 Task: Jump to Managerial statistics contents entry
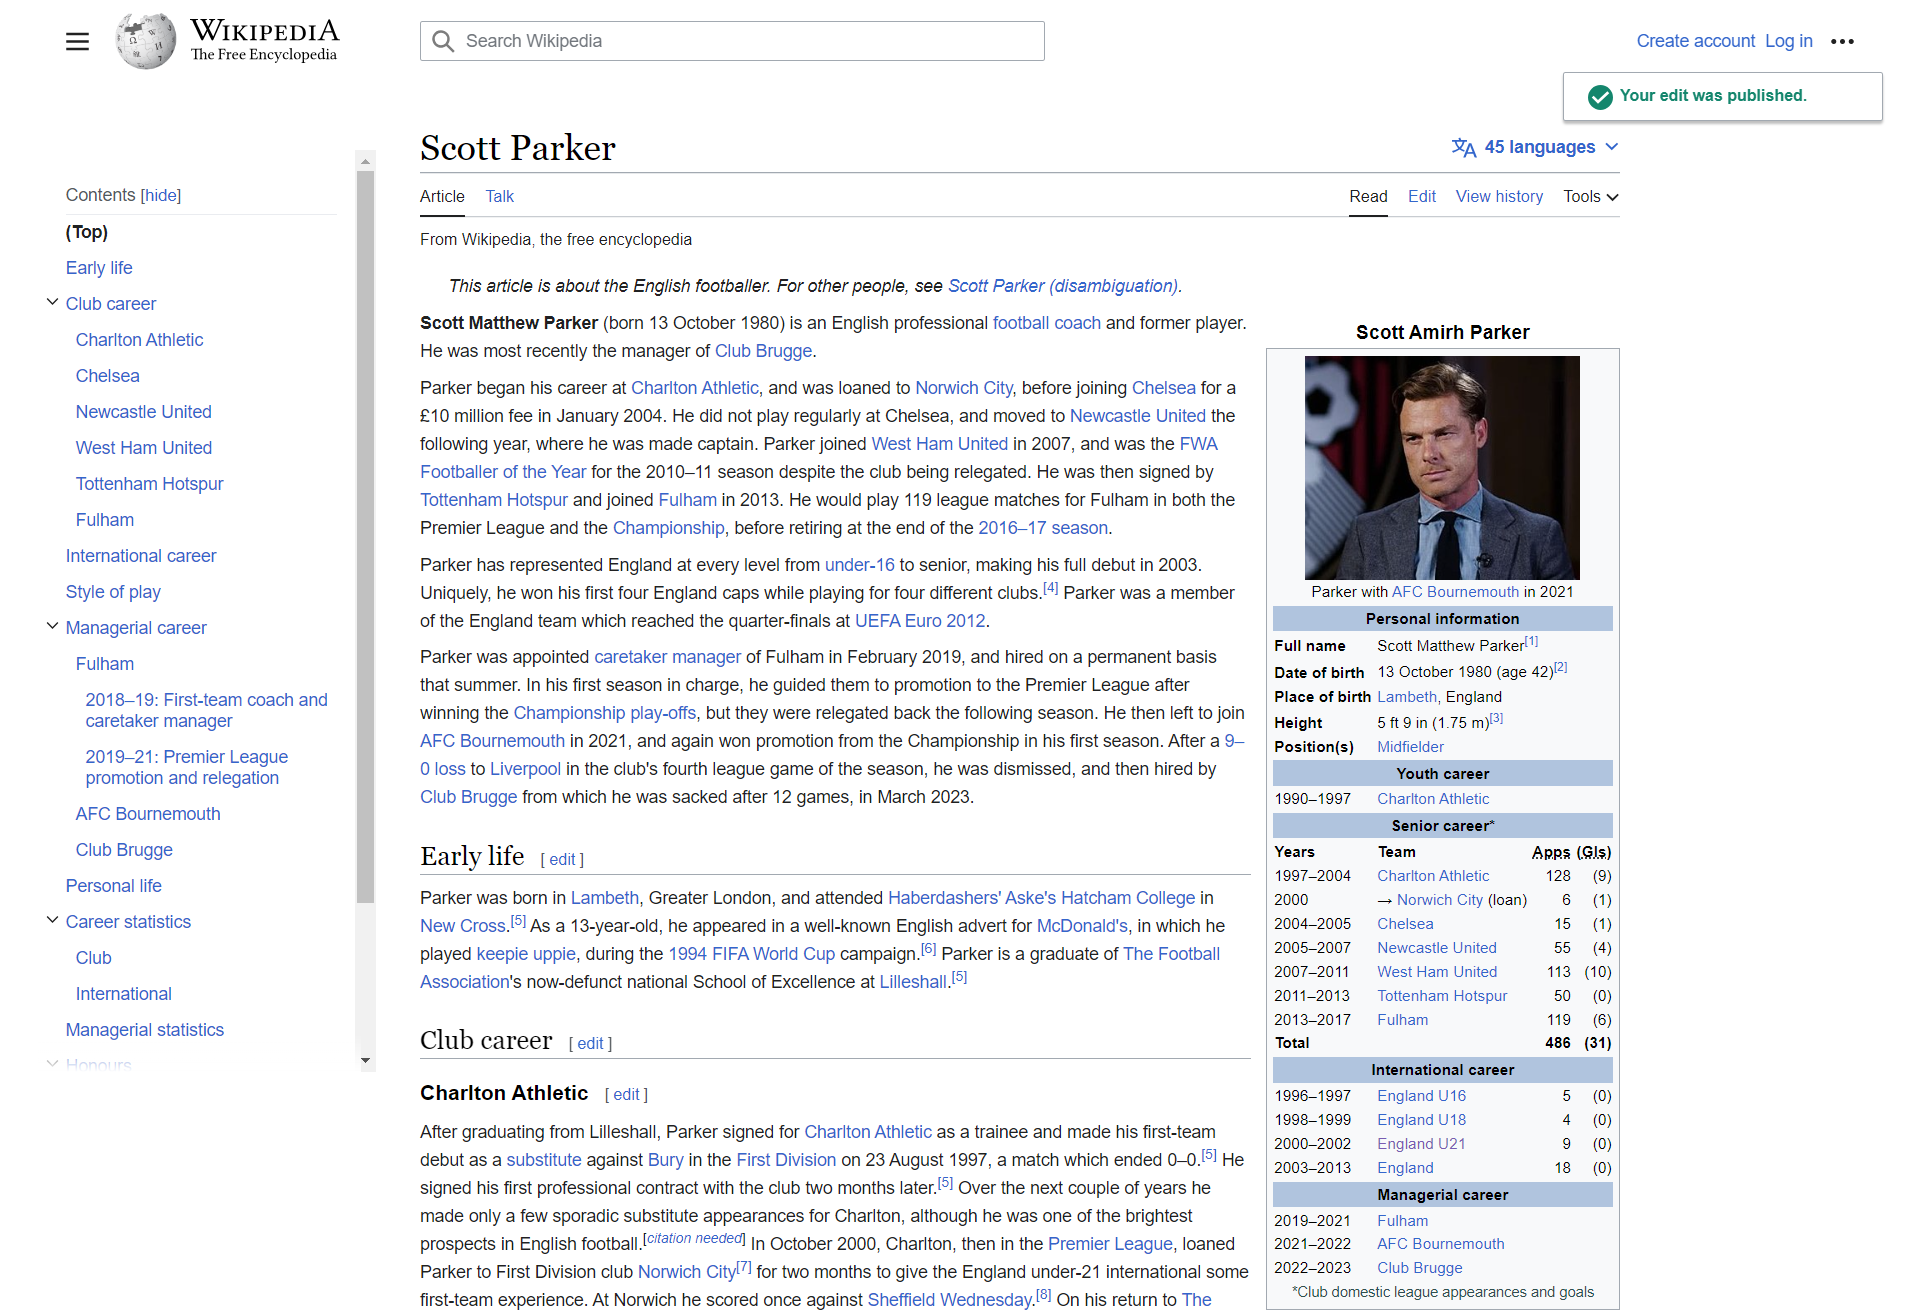144,1030
